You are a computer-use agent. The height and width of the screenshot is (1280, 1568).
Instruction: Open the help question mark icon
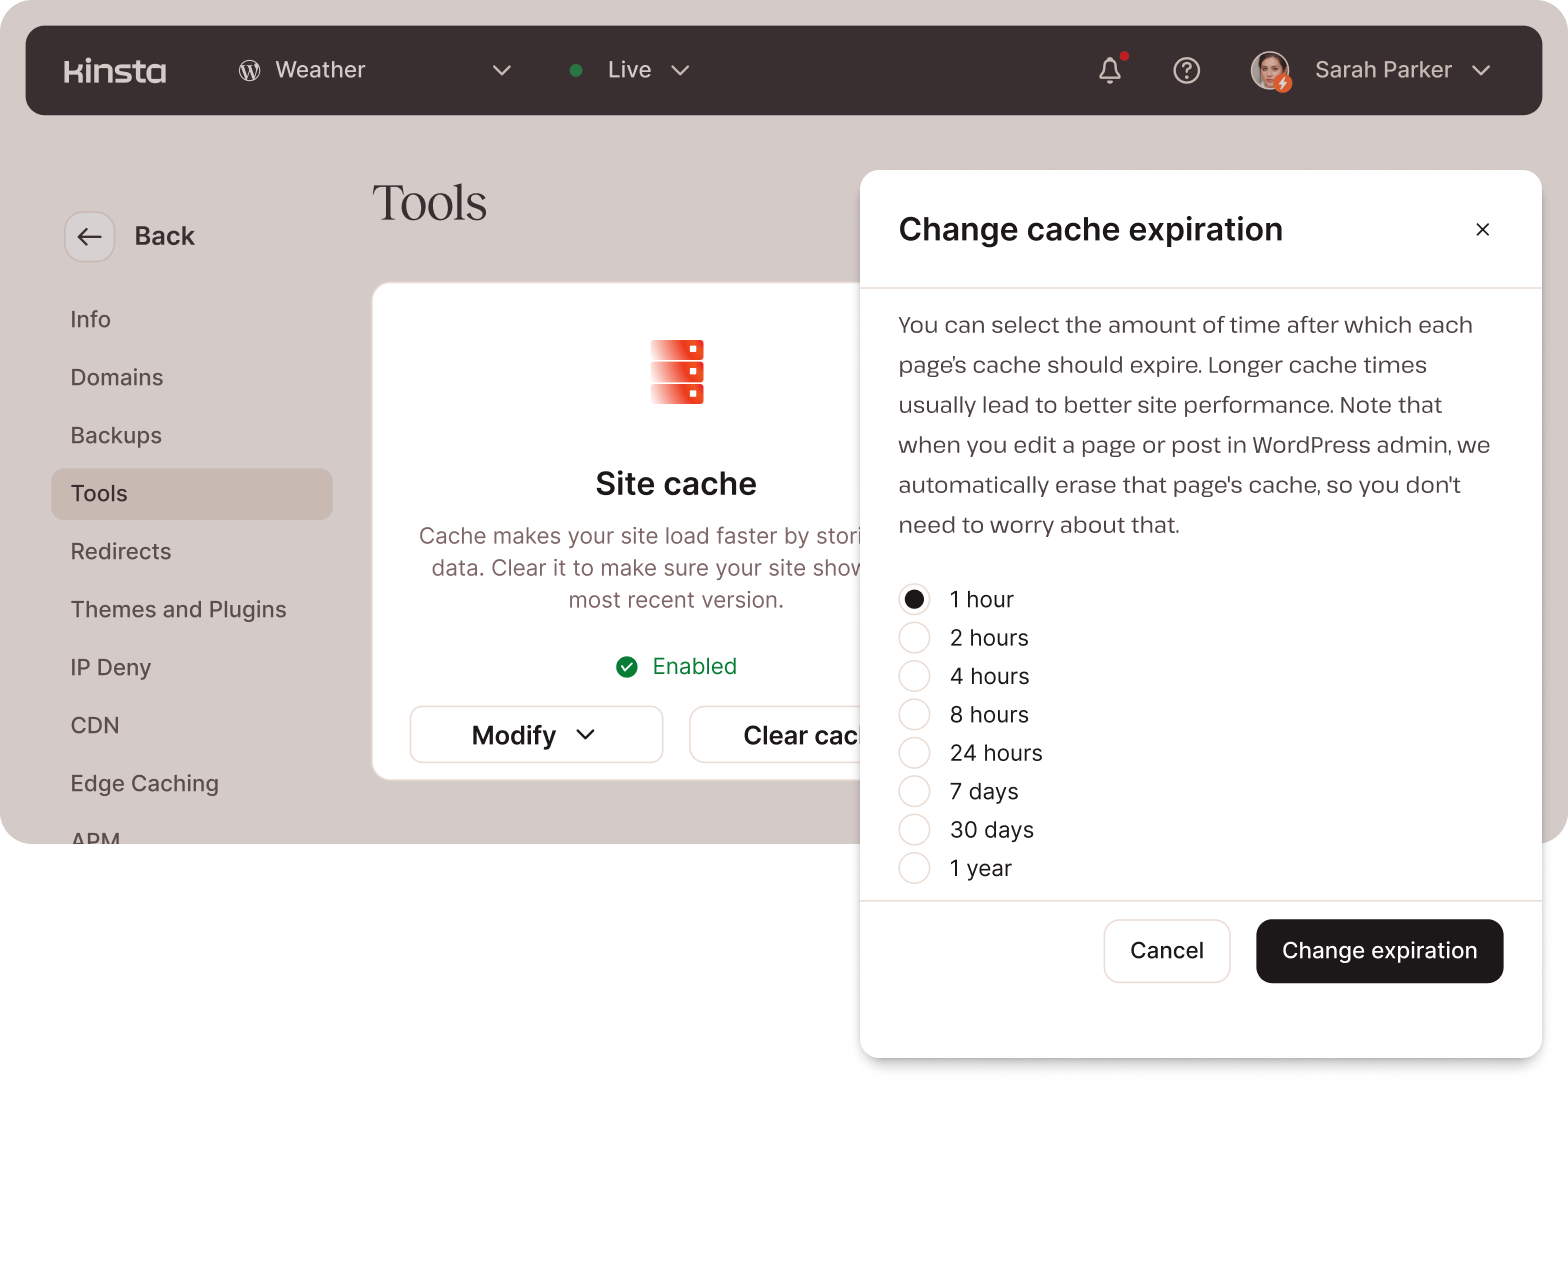[x=1186, y=70]
